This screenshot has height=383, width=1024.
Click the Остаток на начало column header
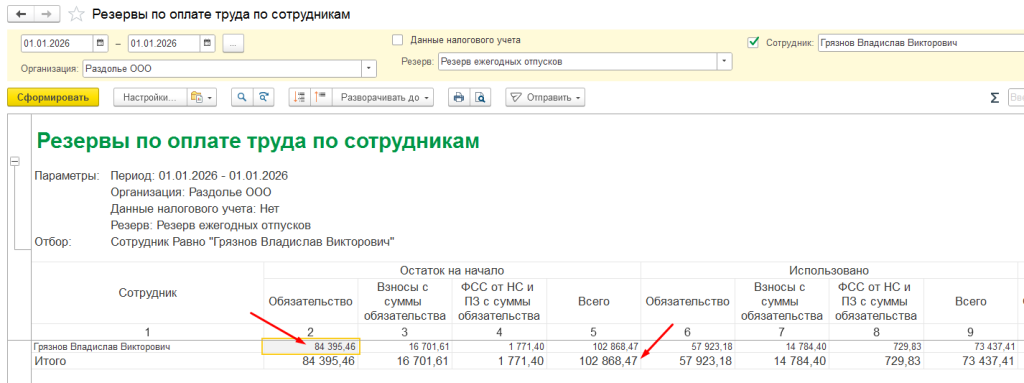pos(452,270)
